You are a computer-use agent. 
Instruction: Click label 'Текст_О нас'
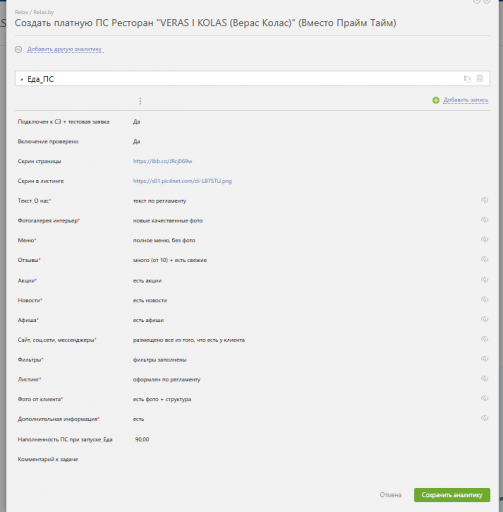33,201
